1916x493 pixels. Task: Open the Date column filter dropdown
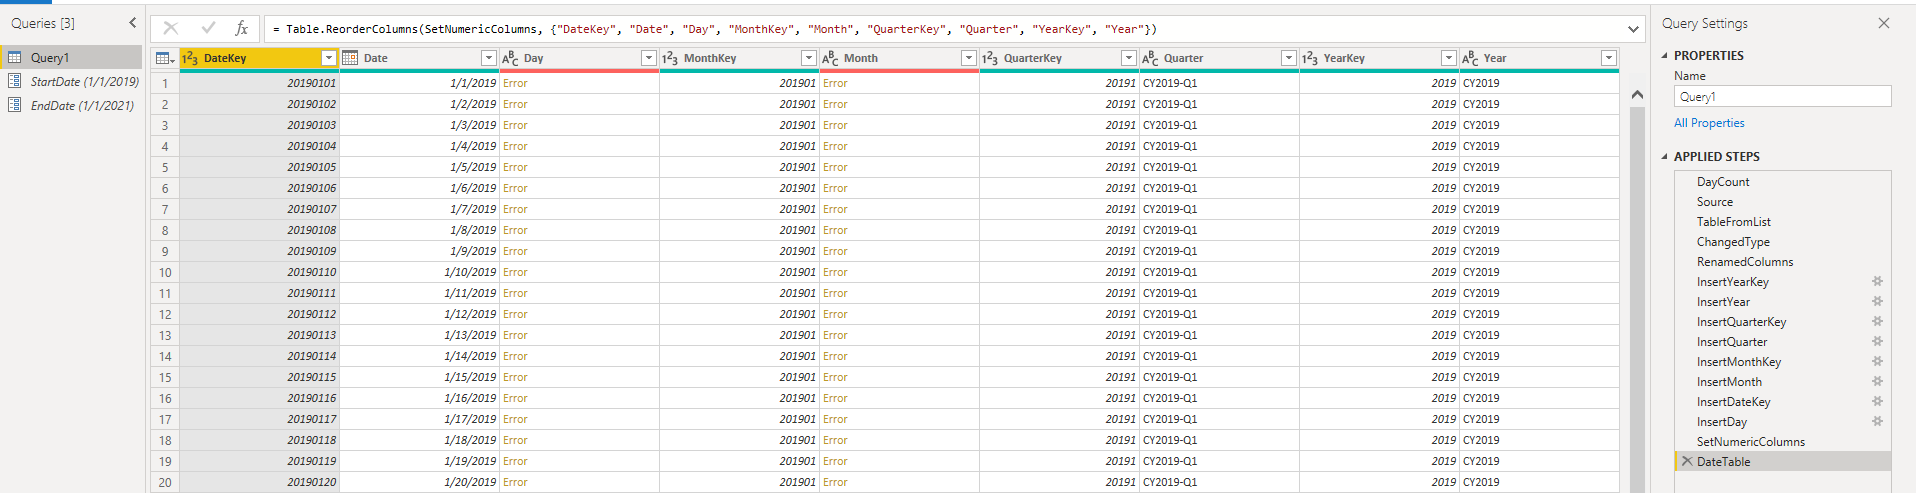(x=488, y=58)
